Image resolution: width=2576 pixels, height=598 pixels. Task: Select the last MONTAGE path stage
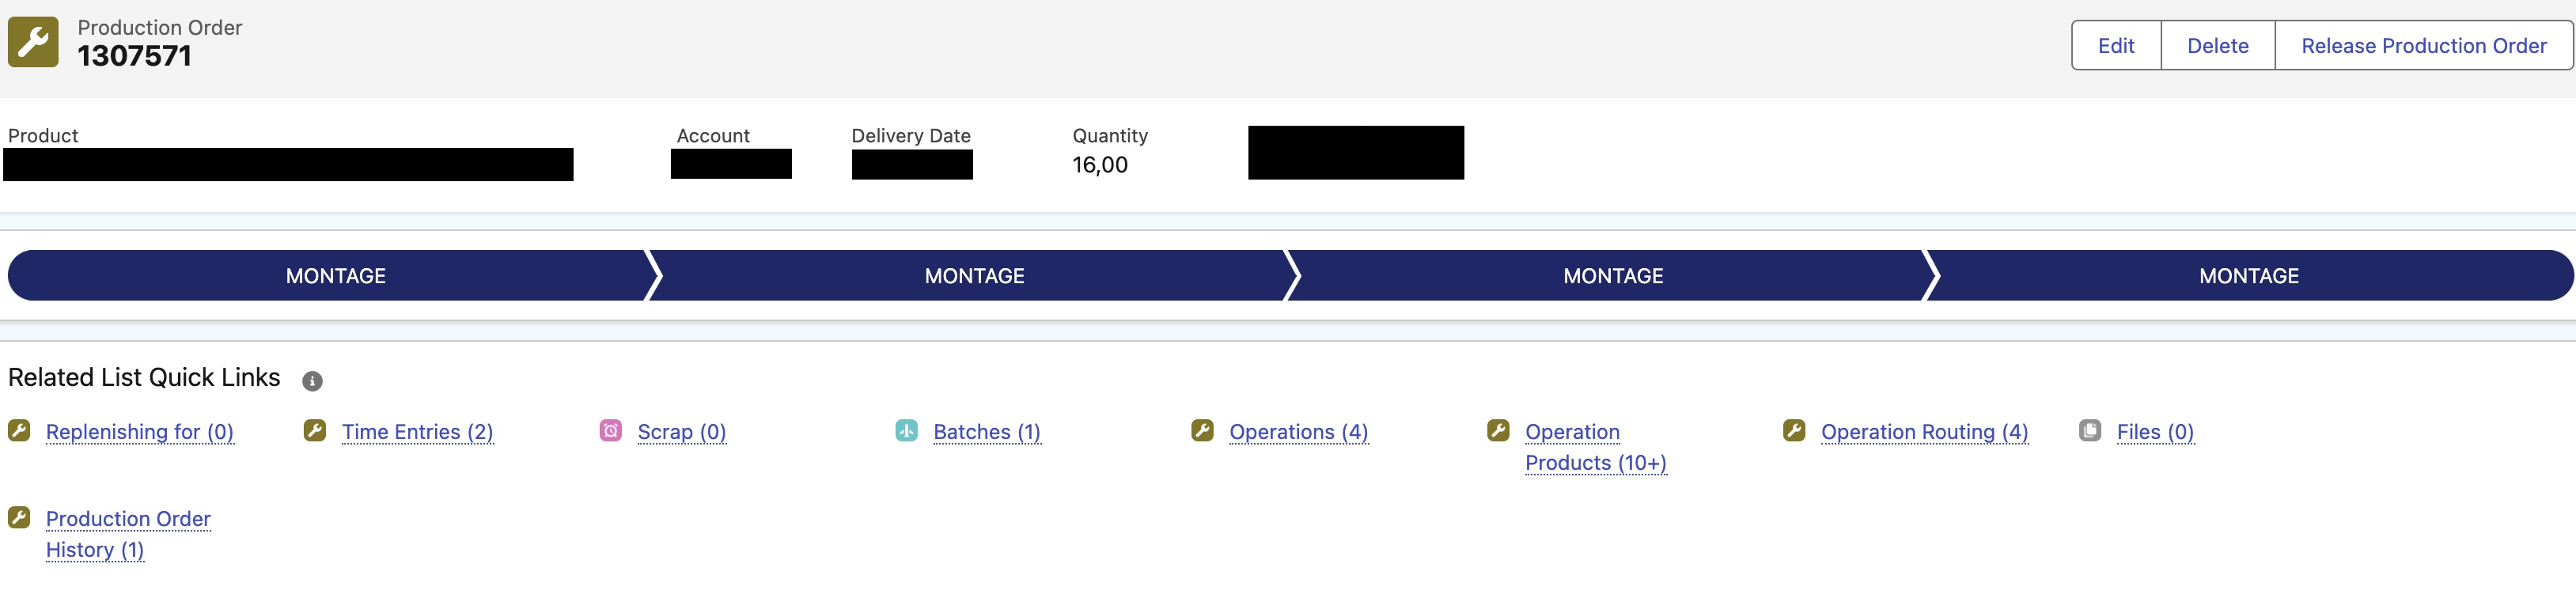coord(2248,276)
